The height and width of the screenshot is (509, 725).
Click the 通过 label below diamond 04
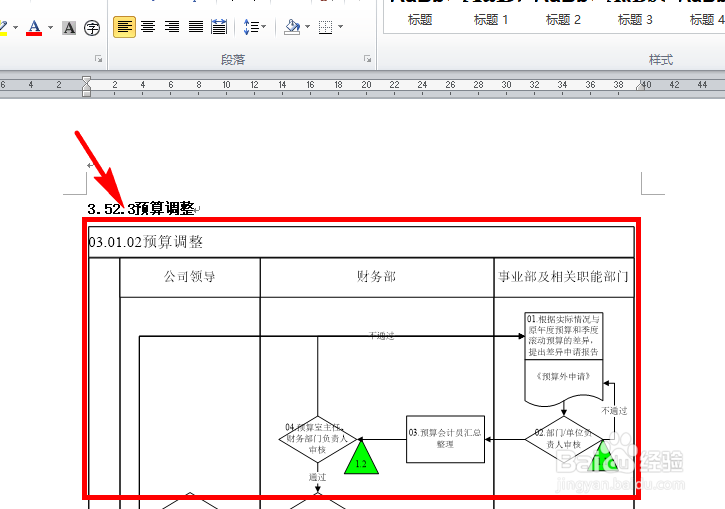pos(317,477)
